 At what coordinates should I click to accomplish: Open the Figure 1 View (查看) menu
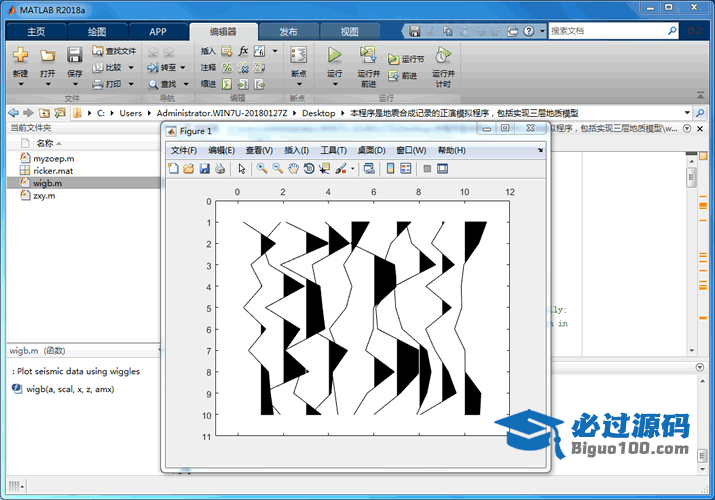click(x=259, y=150)
